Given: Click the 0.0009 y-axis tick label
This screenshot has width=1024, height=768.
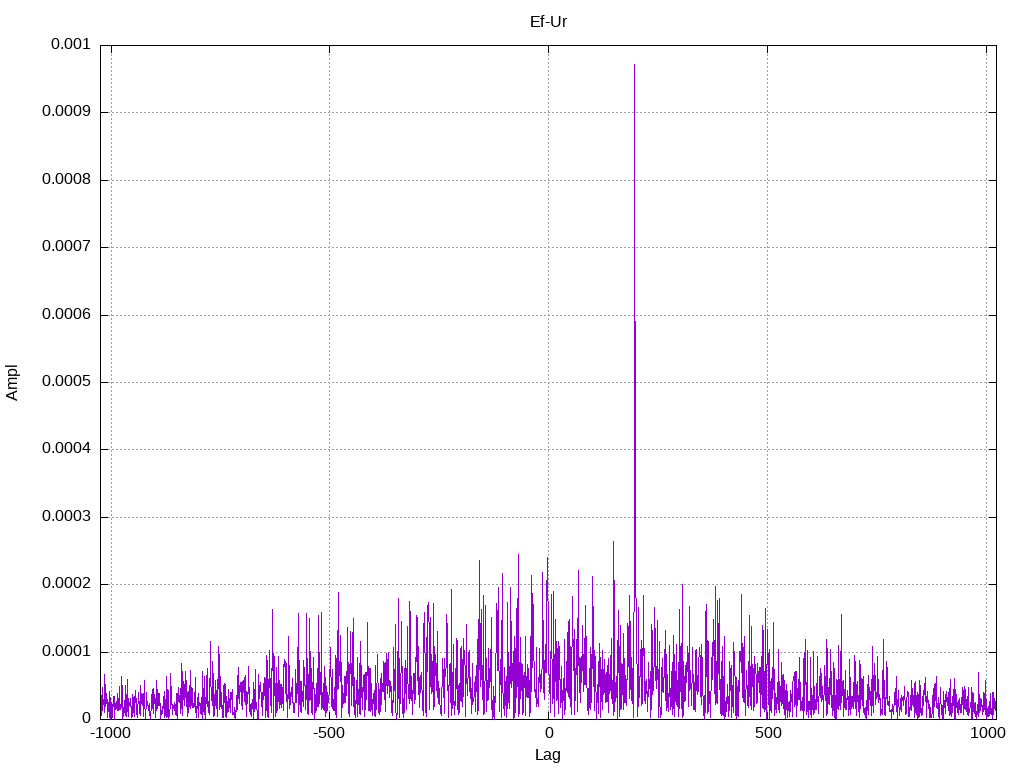Looking at the screenshot, I should 66,112.
